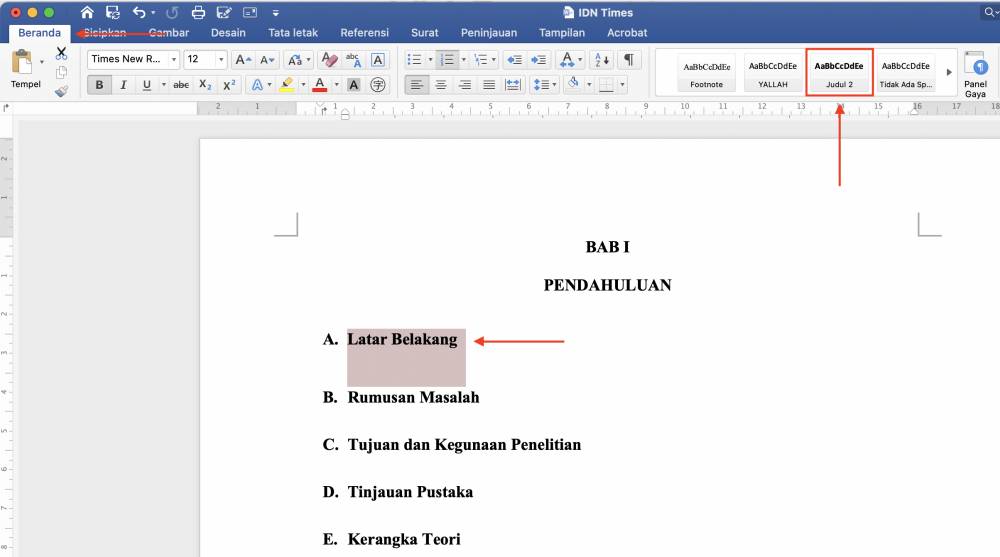The width and height of the screenshot is (1000, 557).
Task: Sort text with the A-Z sort icon
Action: 601,59
